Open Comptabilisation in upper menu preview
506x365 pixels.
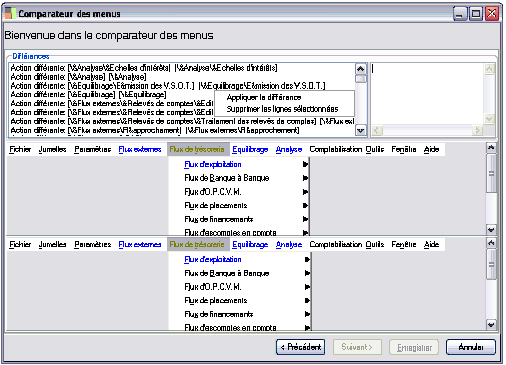coord(336,149)
